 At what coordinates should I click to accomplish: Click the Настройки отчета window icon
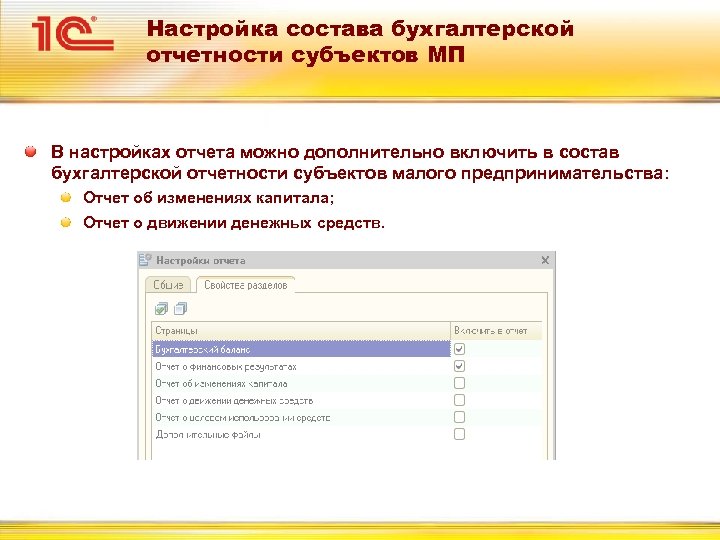(146, 260)
